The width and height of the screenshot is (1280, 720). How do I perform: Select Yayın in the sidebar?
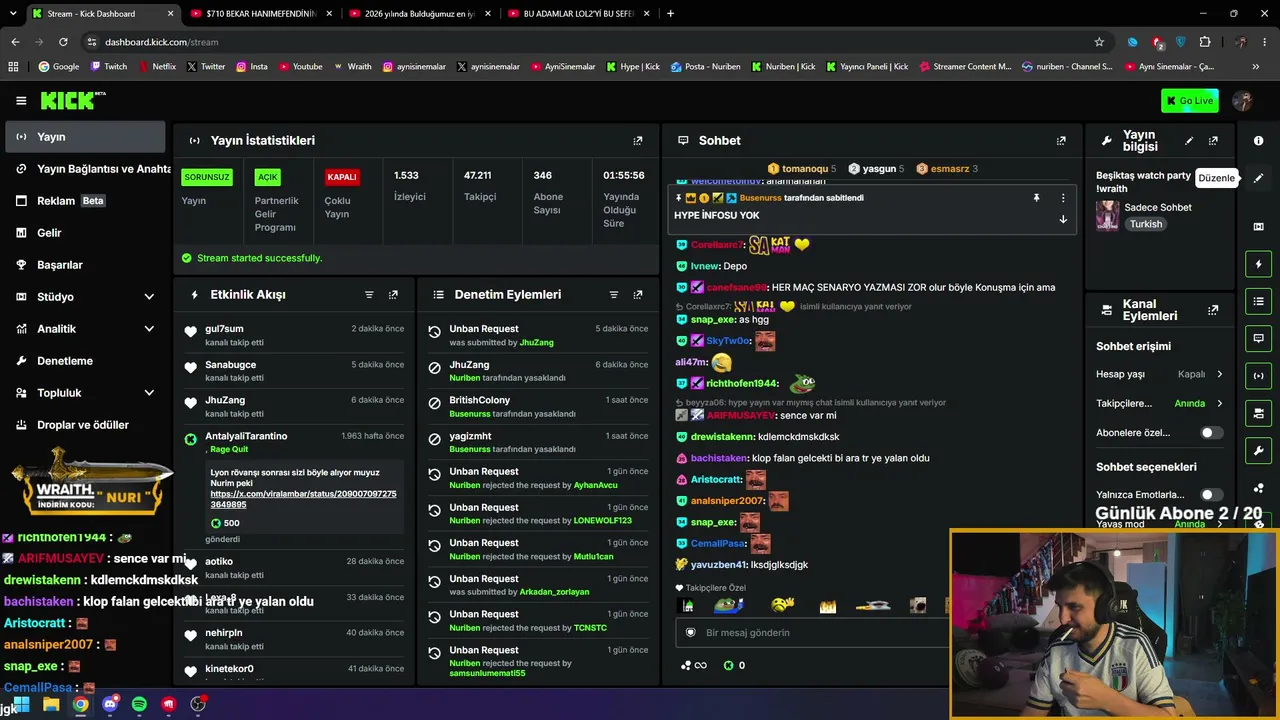pyautogui.click(x=85, y=137)
